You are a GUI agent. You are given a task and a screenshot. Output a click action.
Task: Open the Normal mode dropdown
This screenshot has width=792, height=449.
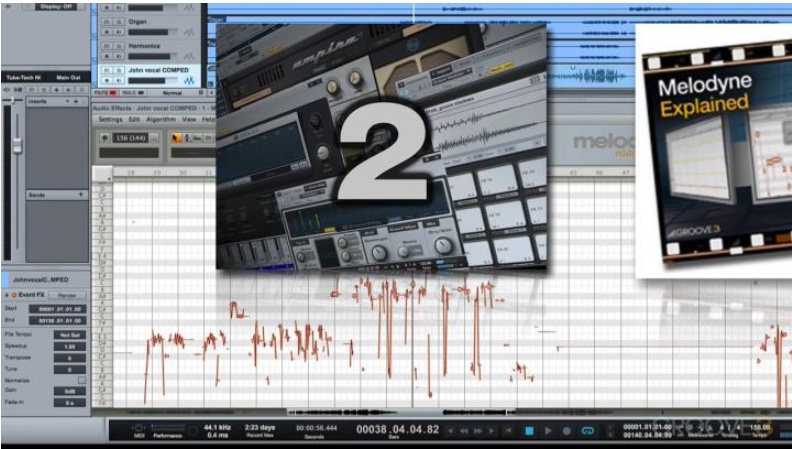[173, 93]
